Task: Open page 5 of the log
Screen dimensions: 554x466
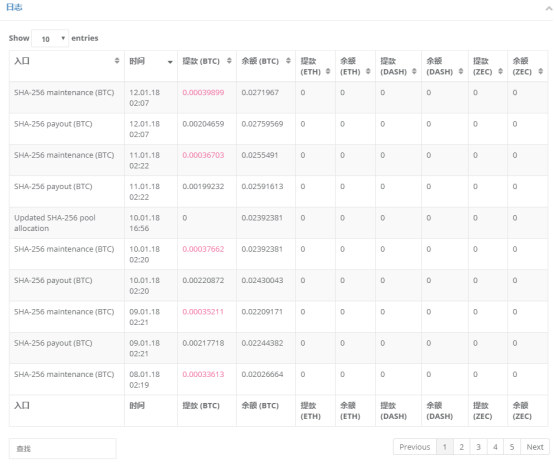Action: tap(512, 447)
